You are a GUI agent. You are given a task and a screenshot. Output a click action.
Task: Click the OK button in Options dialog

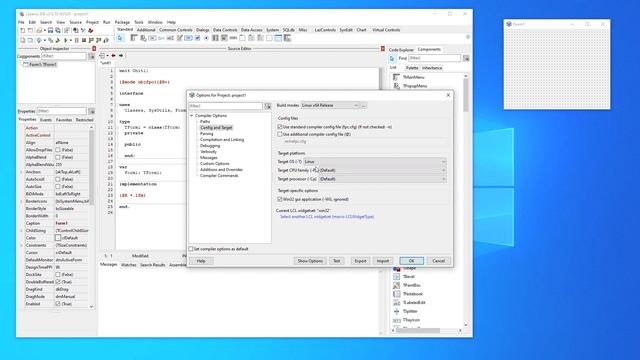tap(411, 261)
